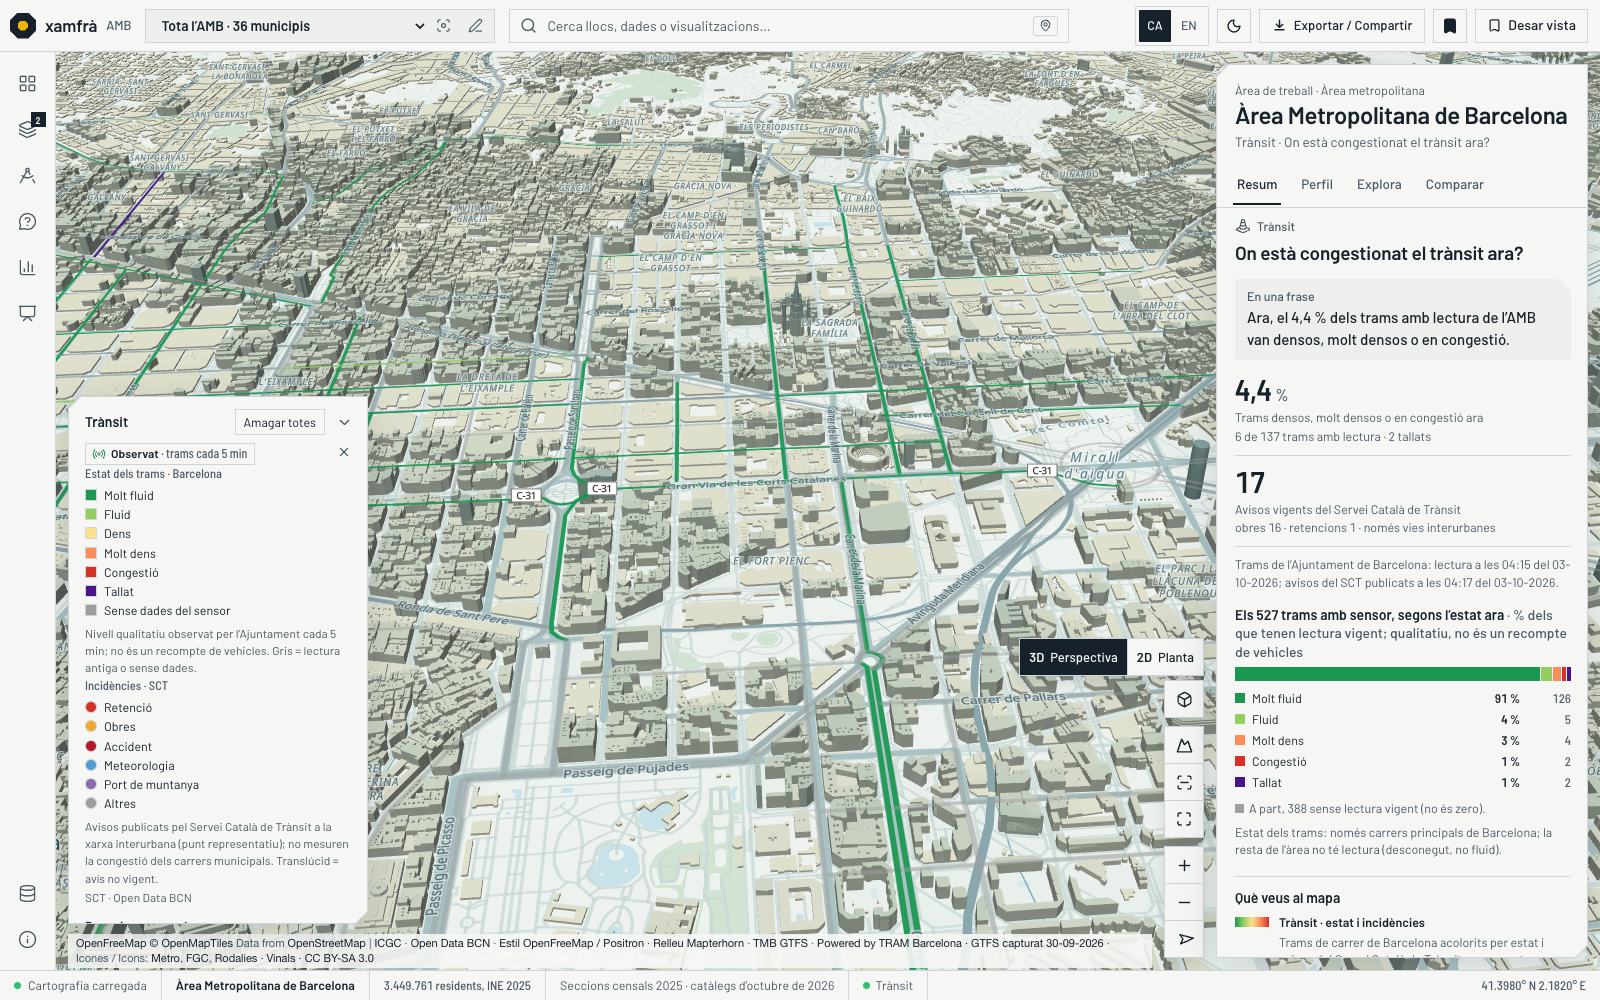The width and height of the screenshot is (1600, 1000).
Task: Collapse the Trànsit legend with its chevron
Action: pos(344,423)
